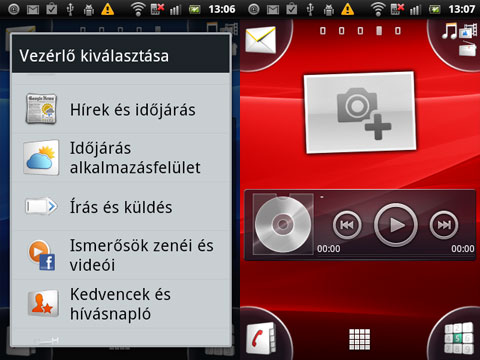The width and height of the screenshot is (480, 360).
Task: Open the radio app shortcut
Action: click(x=467, y=49)
